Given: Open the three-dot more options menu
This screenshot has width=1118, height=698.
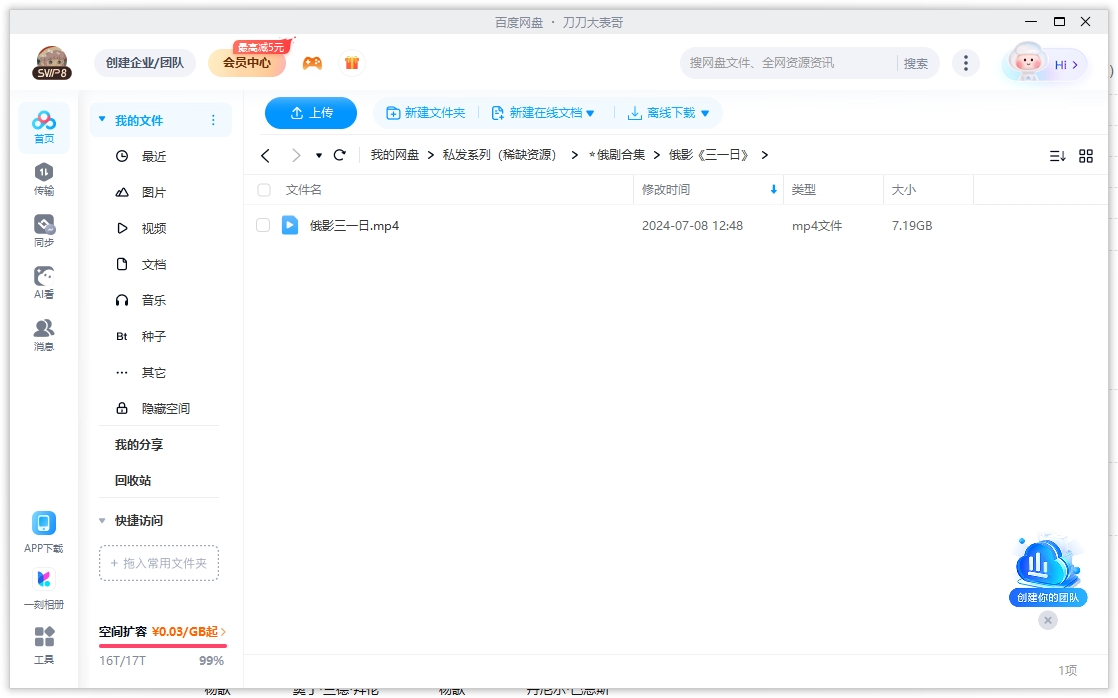Looking at the screenshot, I should click(966, 62).
